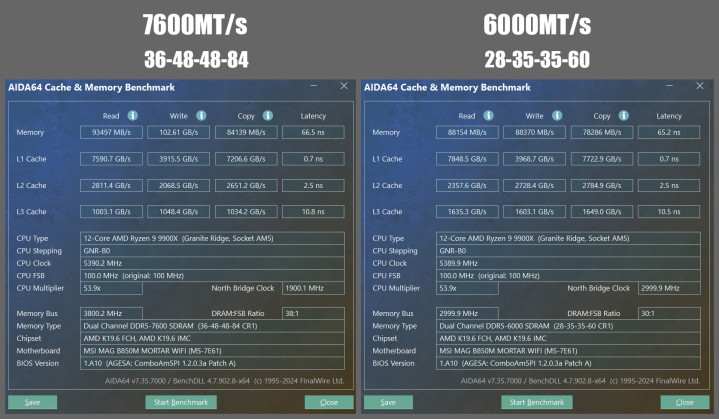Viewport: 719px width, 419px height.
Task: Select L1 Cache Copy value 7206.6 GB/s
Action: coord(246,159)
